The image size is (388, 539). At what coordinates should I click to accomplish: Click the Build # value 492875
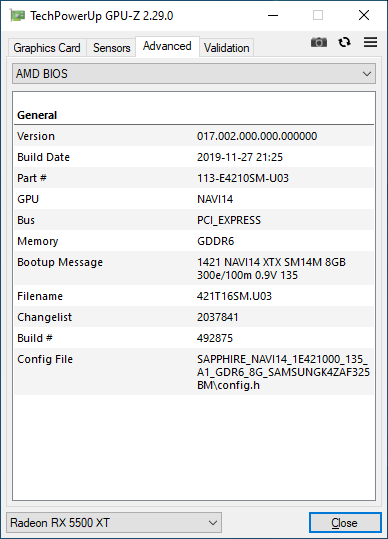[215, 338]
